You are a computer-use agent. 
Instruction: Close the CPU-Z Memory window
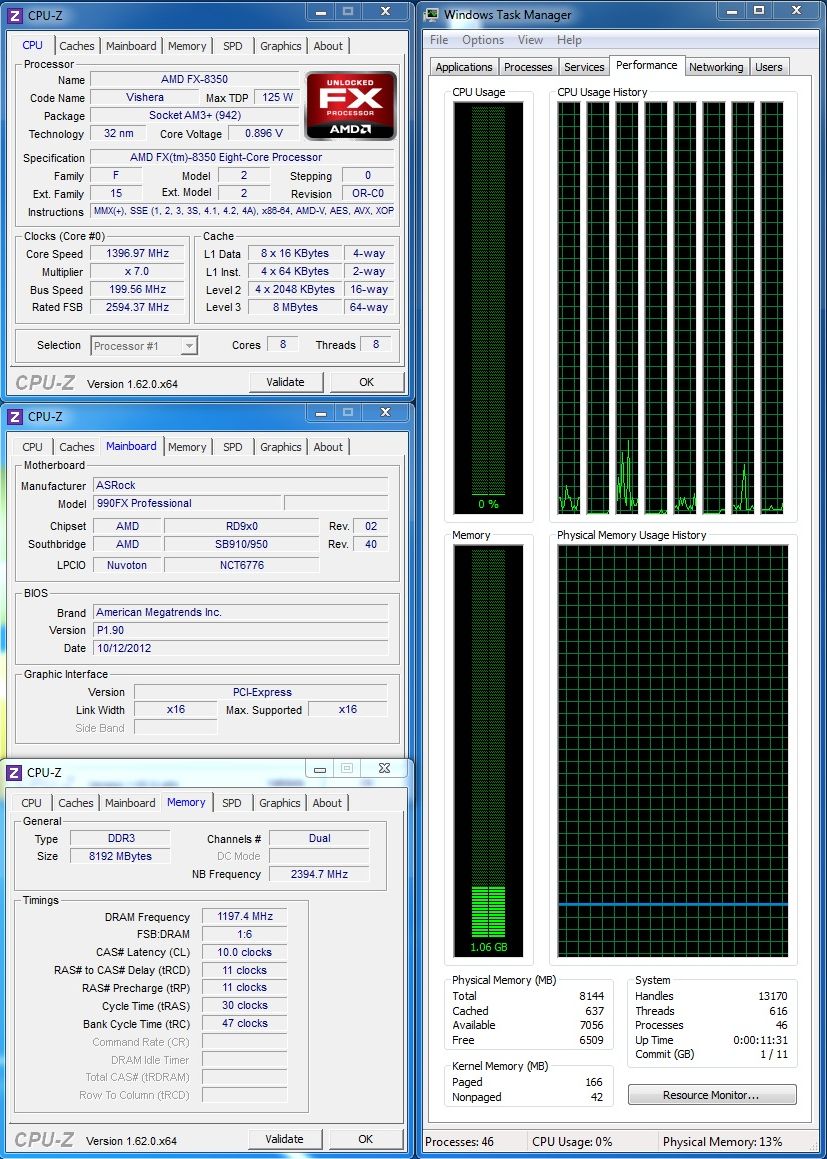(382, 768)
